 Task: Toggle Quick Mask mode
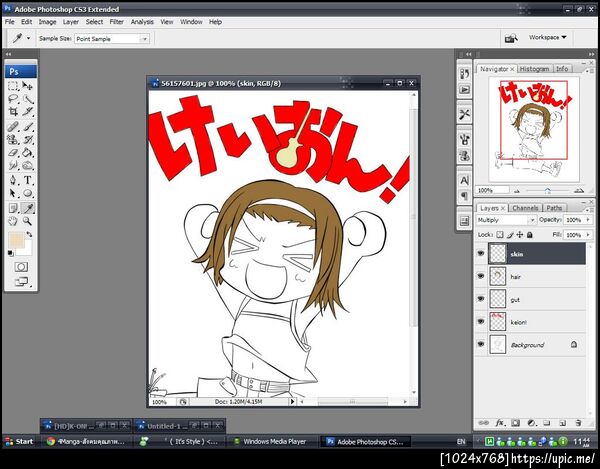21,267
